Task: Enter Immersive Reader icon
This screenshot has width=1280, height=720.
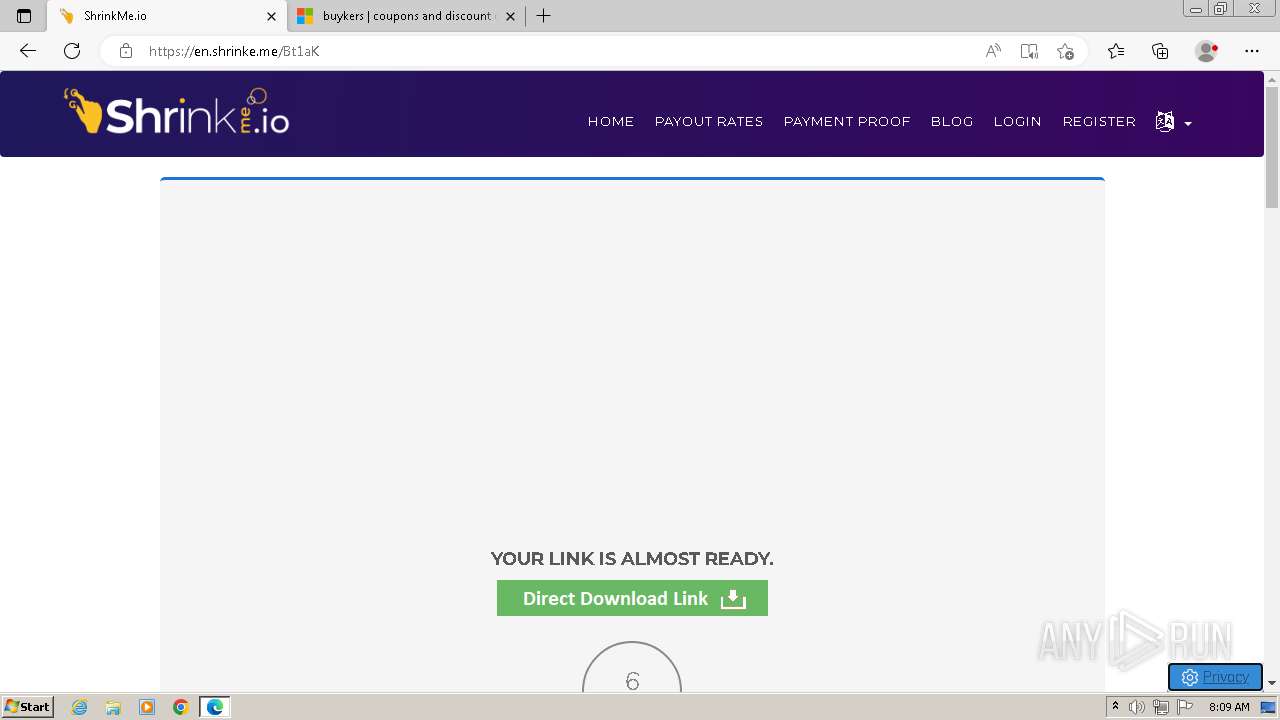Action: [x=1029, y=51]
